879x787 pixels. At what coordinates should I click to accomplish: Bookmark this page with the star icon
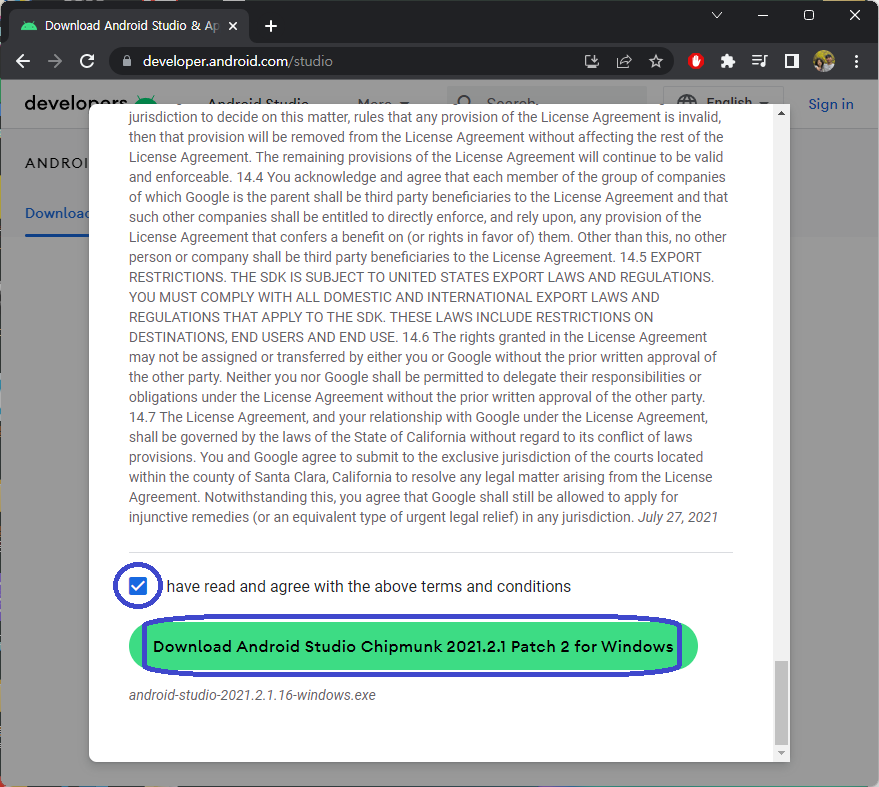(656, 61)
